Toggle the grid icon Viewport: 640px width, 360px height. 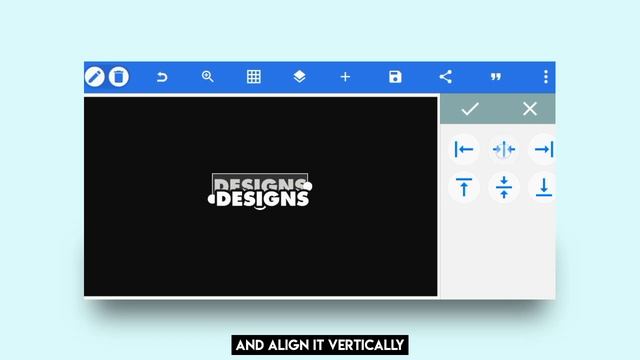point(253,77)
